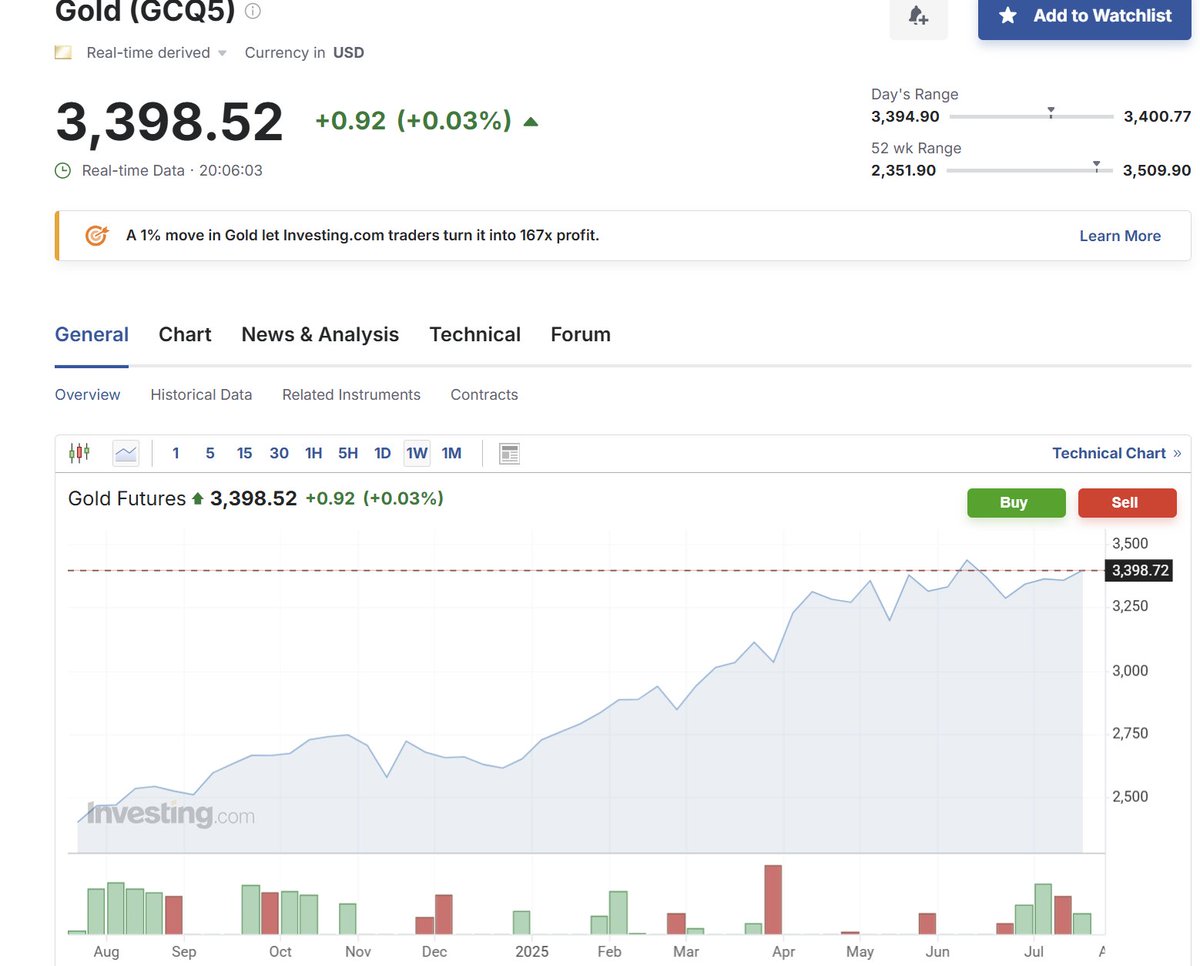Switch to the Chart tab
Image resolution: width=1200 pixels, height=966 pixels.
(x=185, y=335)
